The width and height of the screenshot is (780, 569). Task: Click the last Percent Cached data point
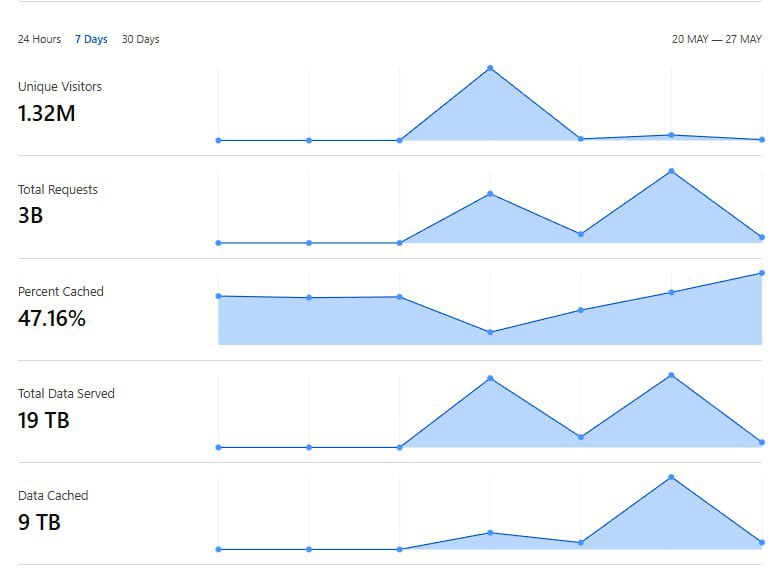(x=762, y=272)
